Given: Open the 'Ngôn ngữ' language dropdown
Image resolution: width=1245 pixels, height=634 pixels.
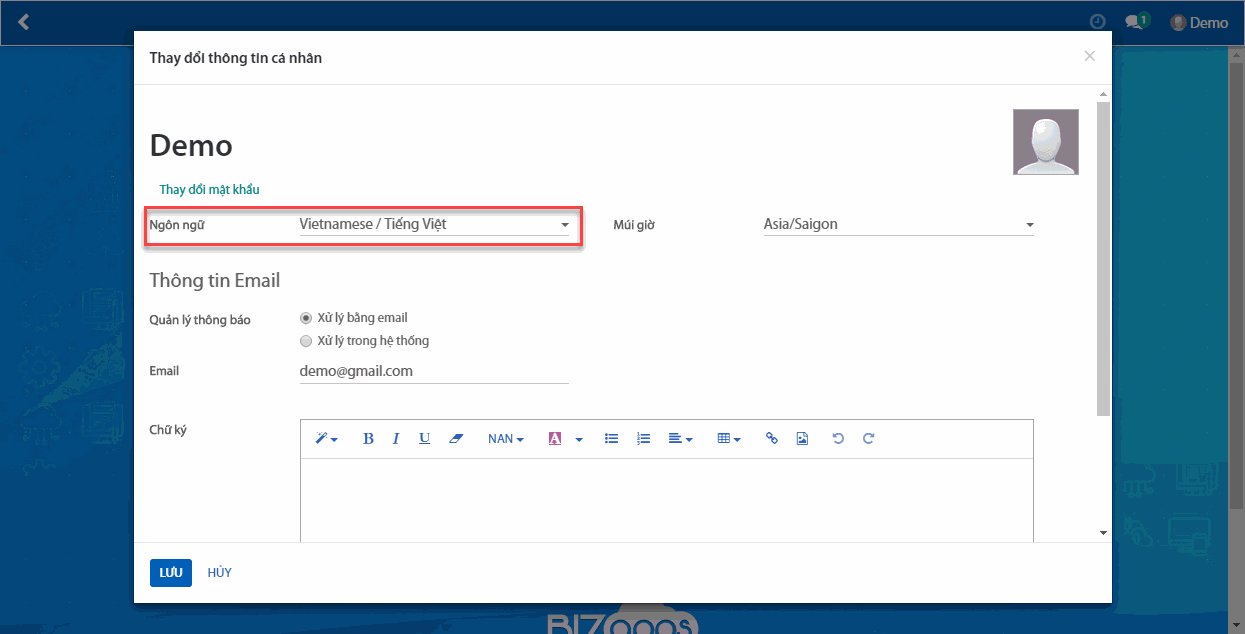Looking at the screenshot, I should [x=434, y=225].
